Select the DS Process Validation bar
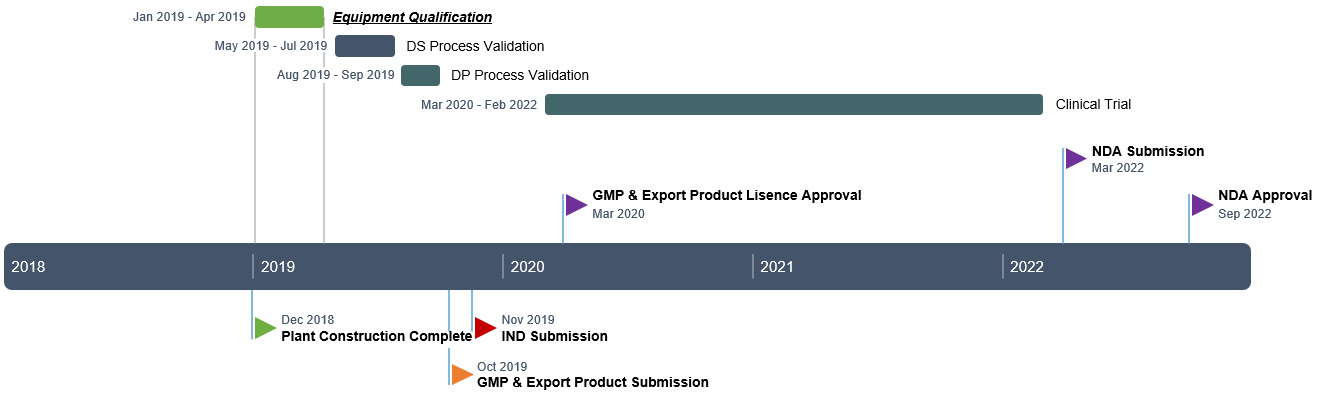This screenshot has height=394, width=1317. [x=365, y=46]
